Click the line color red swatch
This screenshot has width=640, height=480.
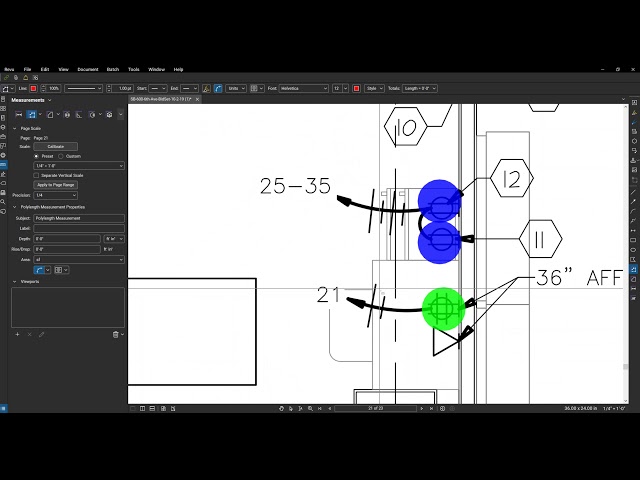click(x=33, y=89)
